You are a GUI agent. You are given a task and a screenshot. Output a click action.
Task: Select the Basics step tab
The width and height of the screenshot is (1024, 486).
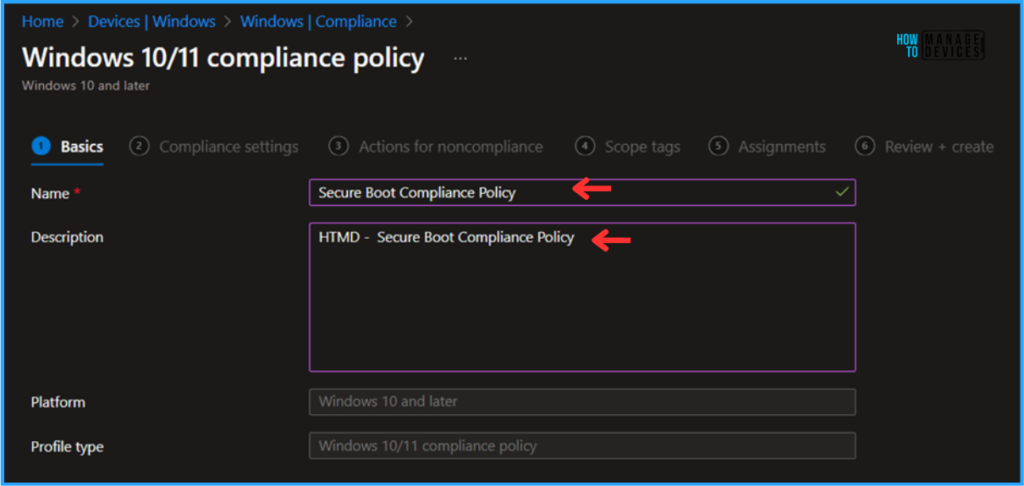pyautogui.click(x=67, y=147)
